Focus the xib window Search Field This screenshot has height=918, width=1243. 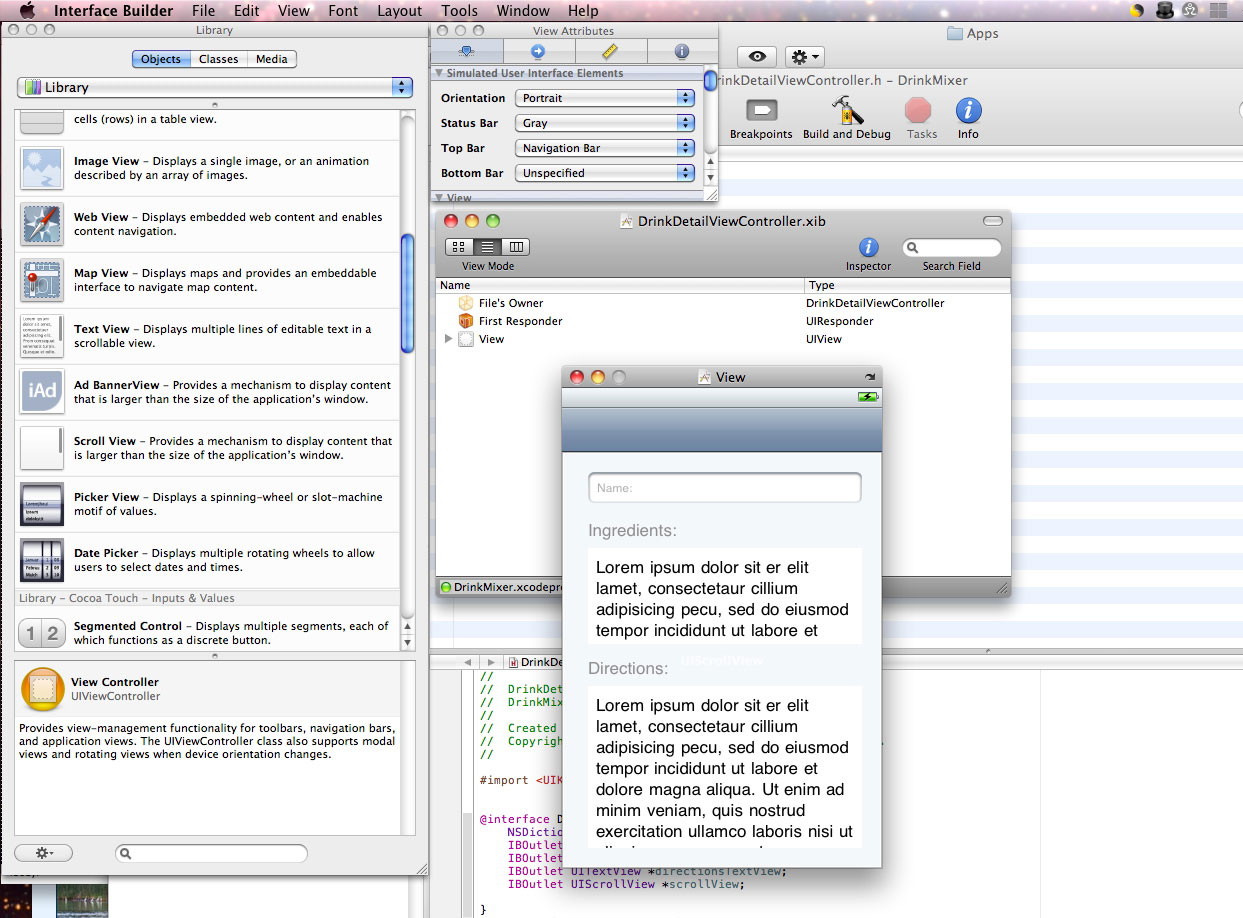pos(952,248)
